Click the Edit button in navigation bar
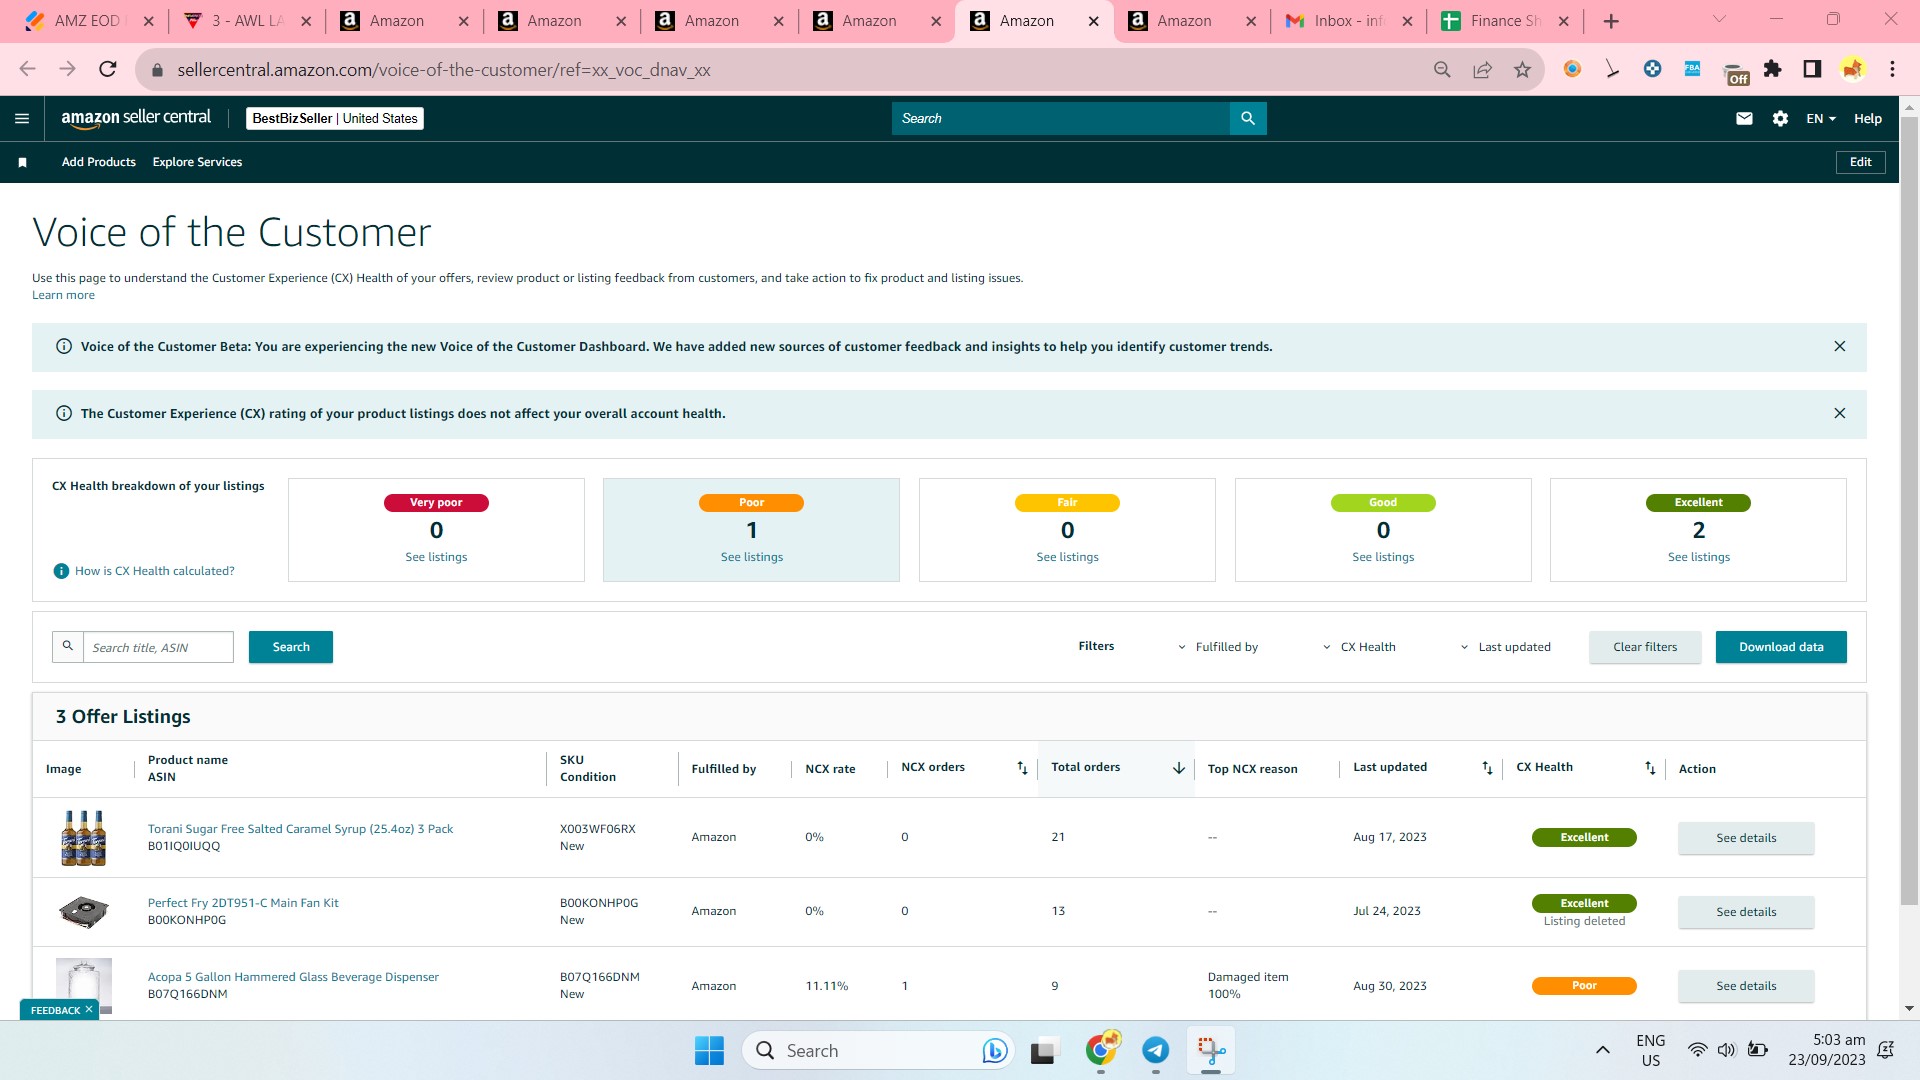1920x1080 pixels. [x=1860, y=162]
